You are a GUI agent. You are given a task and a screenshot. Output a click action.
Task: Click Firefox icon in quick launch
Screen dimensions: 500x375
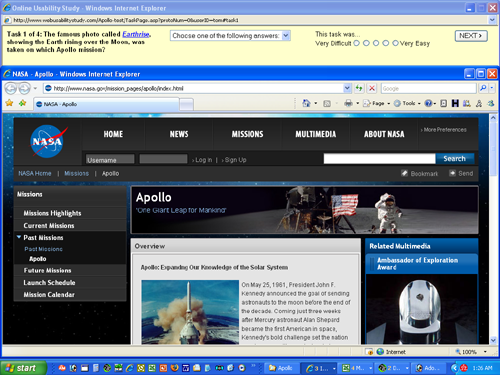point(174,368)
